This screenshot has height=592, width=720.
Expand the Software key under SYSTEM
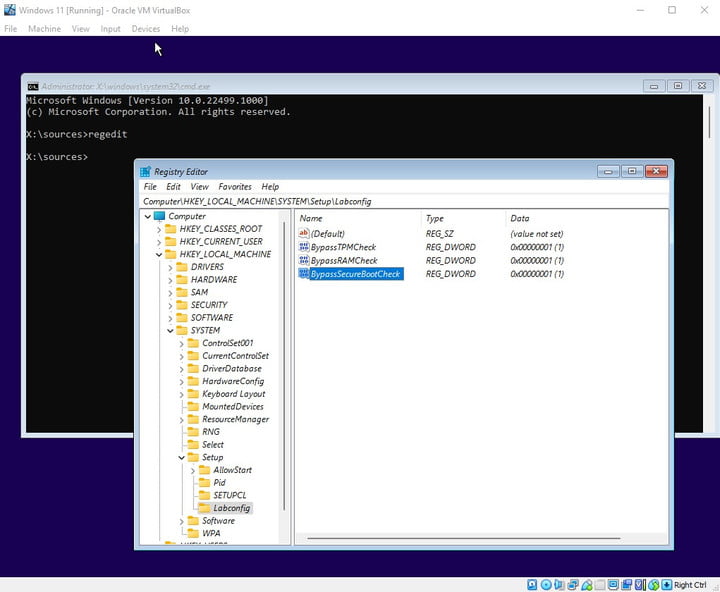pyautogui.click(x=181, y=521)
